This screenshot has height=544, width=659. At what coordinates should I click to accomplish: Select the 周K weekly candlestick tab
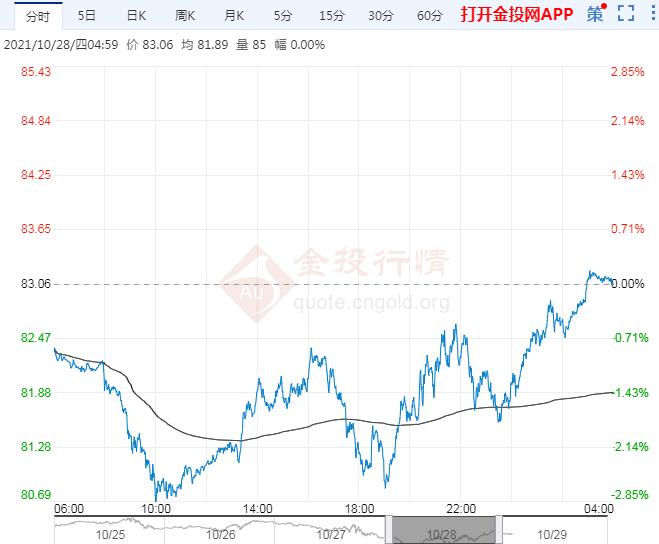[185, 15]
